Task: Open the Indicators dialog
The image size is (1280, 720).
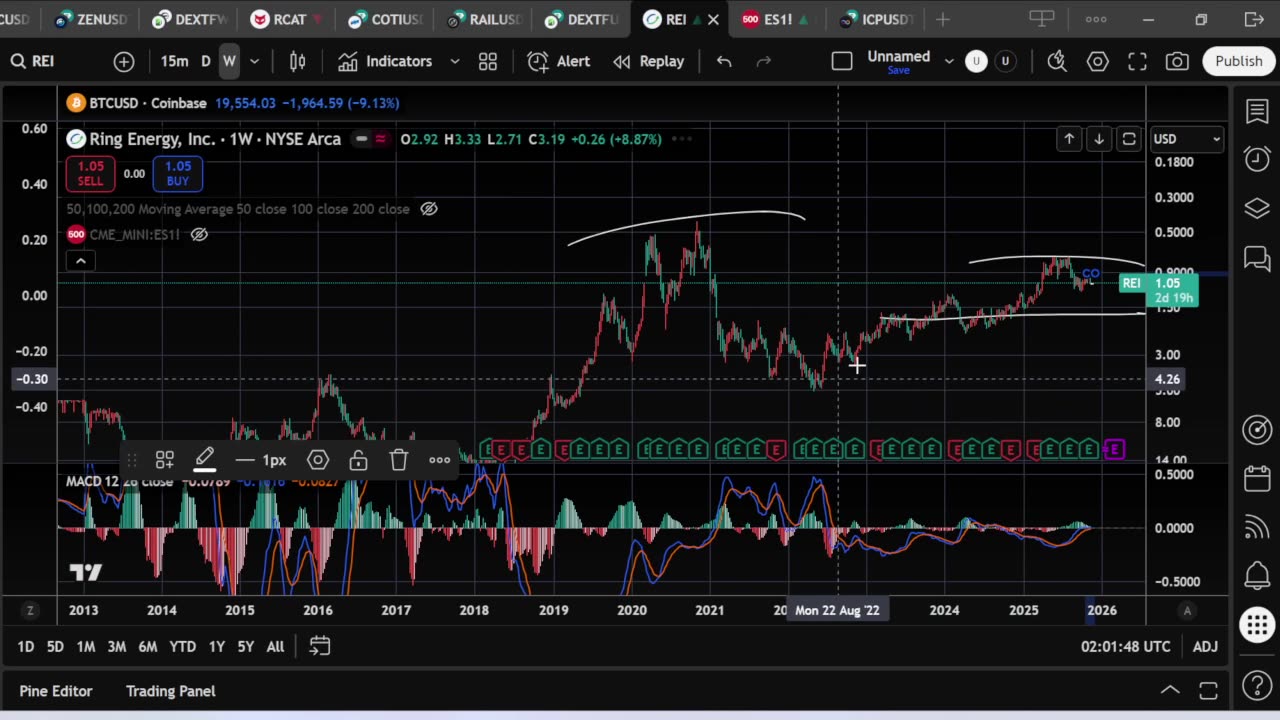Action: click(x=385, y=61)
